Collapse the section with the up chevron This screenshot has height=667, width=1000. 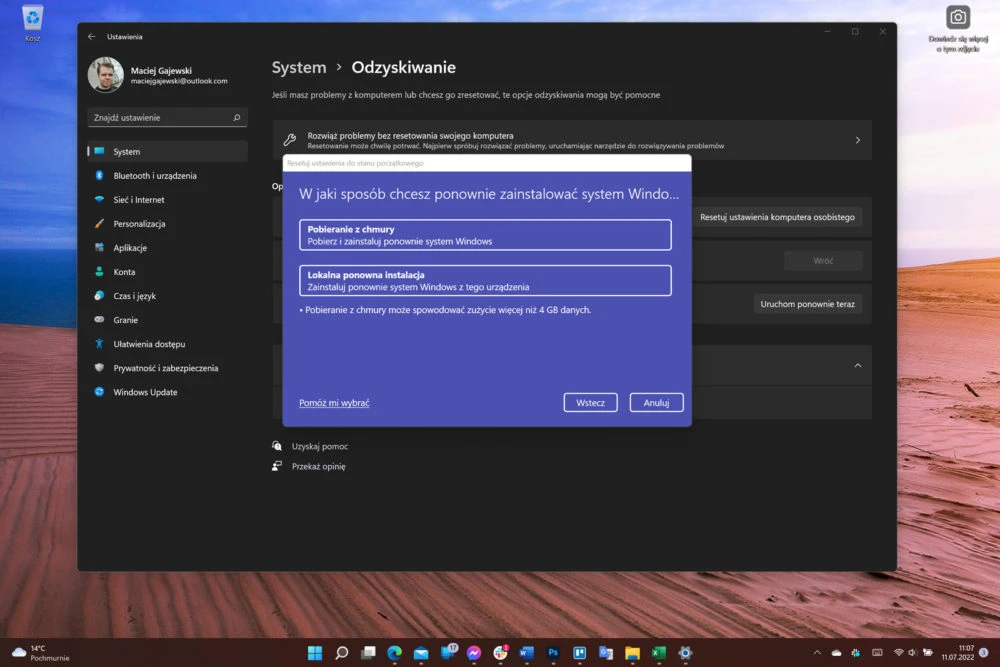click(858, 365)
